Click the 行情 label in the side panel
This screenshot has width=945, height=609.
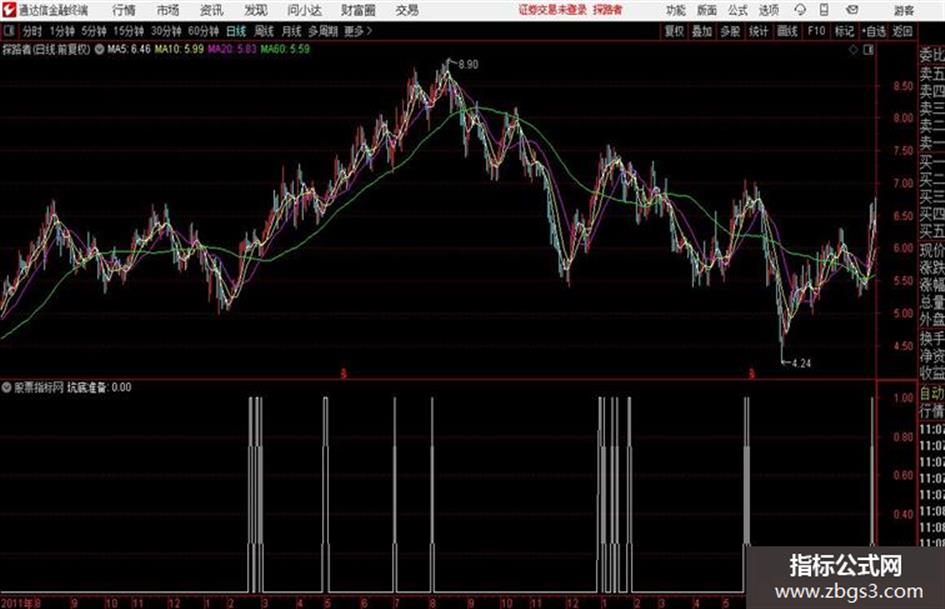coord(932,411)
